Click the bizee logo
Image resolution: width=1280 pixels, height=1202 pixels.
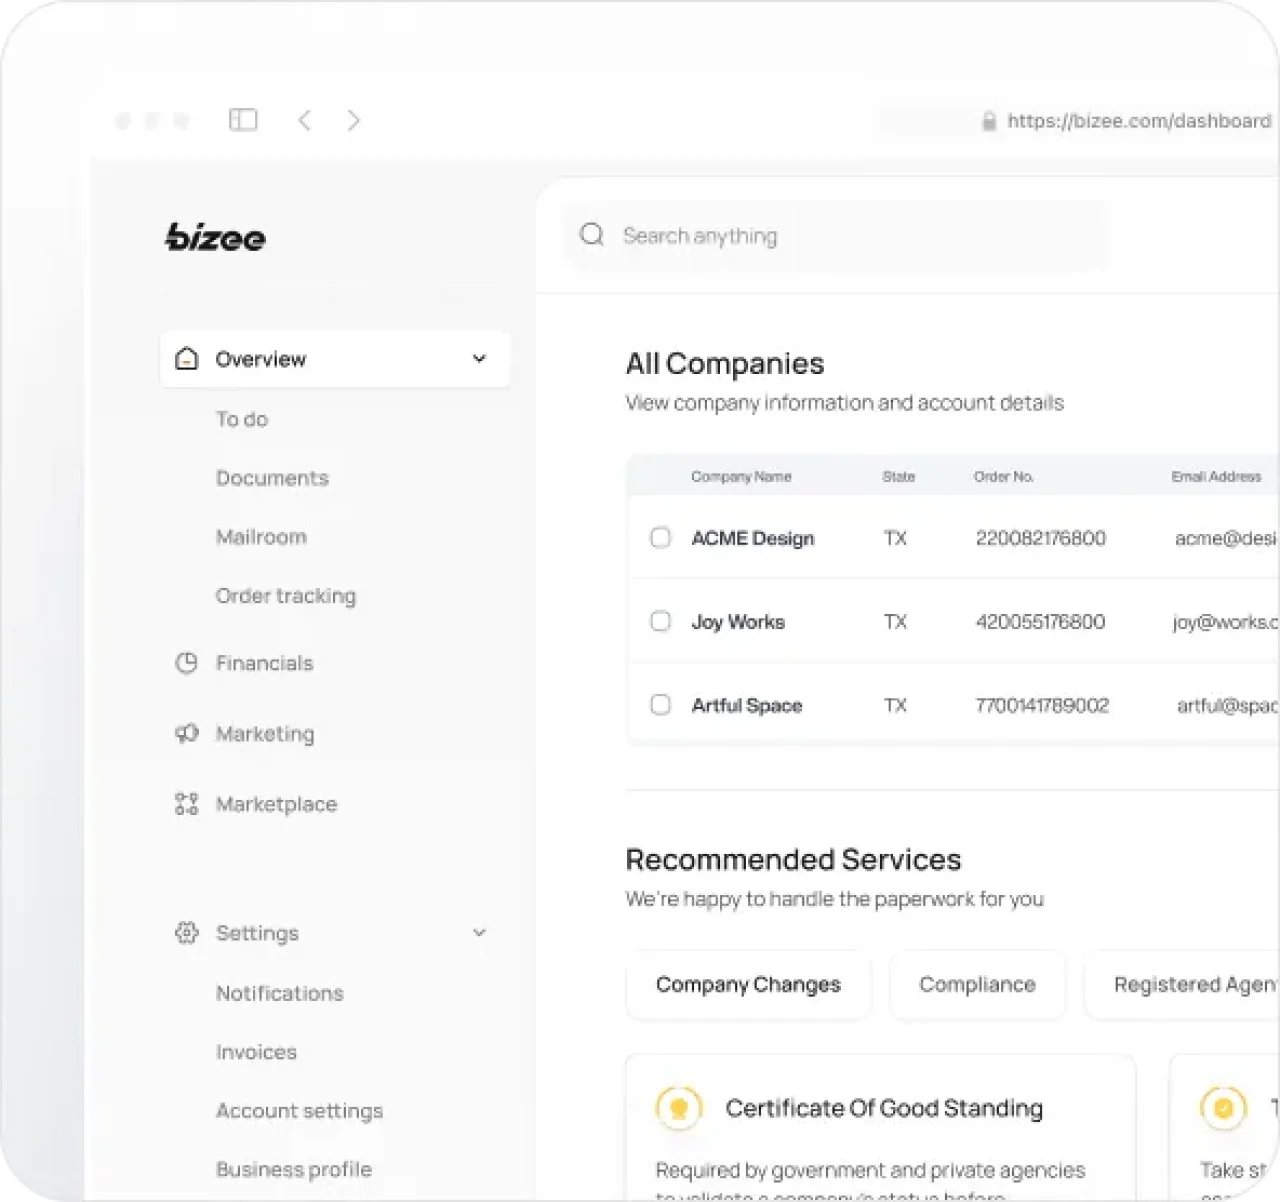pos(215,237)
